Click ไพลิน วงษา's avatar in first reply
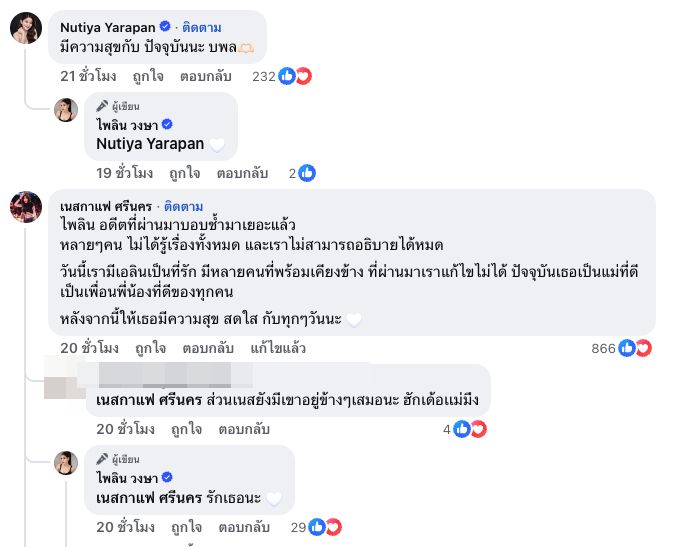Viewport: 697px width, 547px height. pyautogui.click(x=66, y=110)
